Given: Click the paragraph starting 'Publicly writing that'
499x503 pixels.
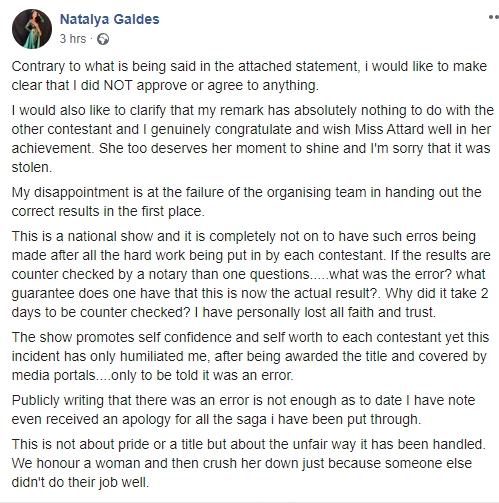Looking at the screenshot, I should (x=243, y=410).
